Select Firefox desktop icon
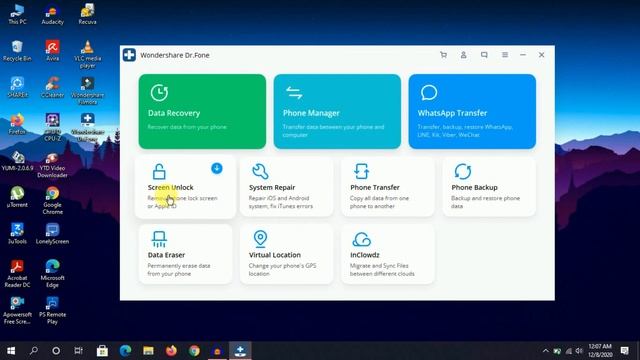640x360 pixels. click(17, 124)
